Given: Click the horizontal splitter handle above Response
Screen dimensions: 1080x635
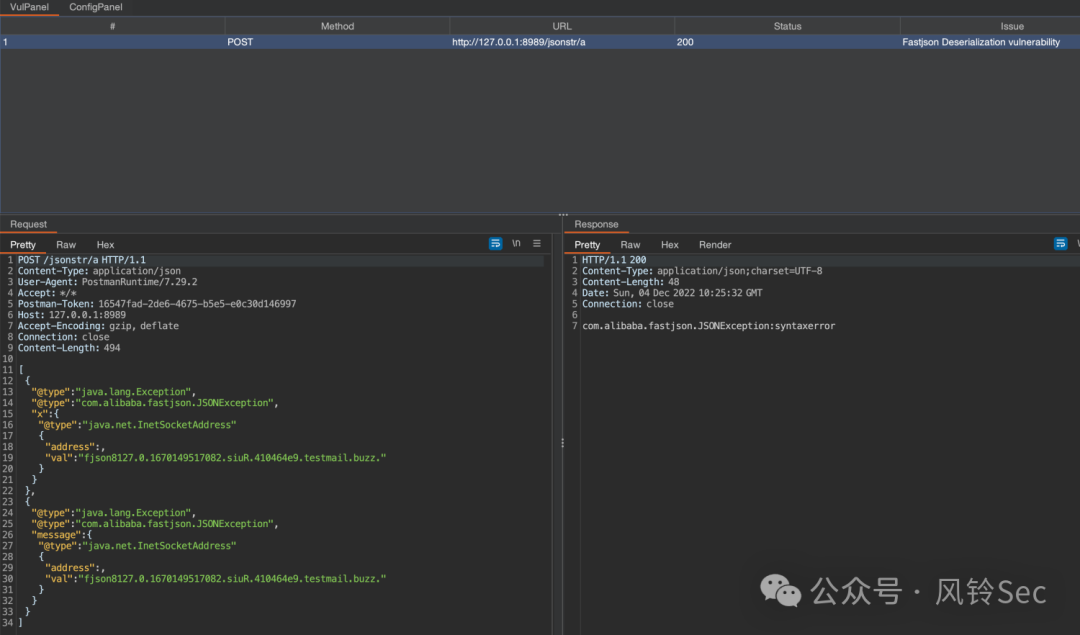Looking at the screenshot, I should pos(563,215).
